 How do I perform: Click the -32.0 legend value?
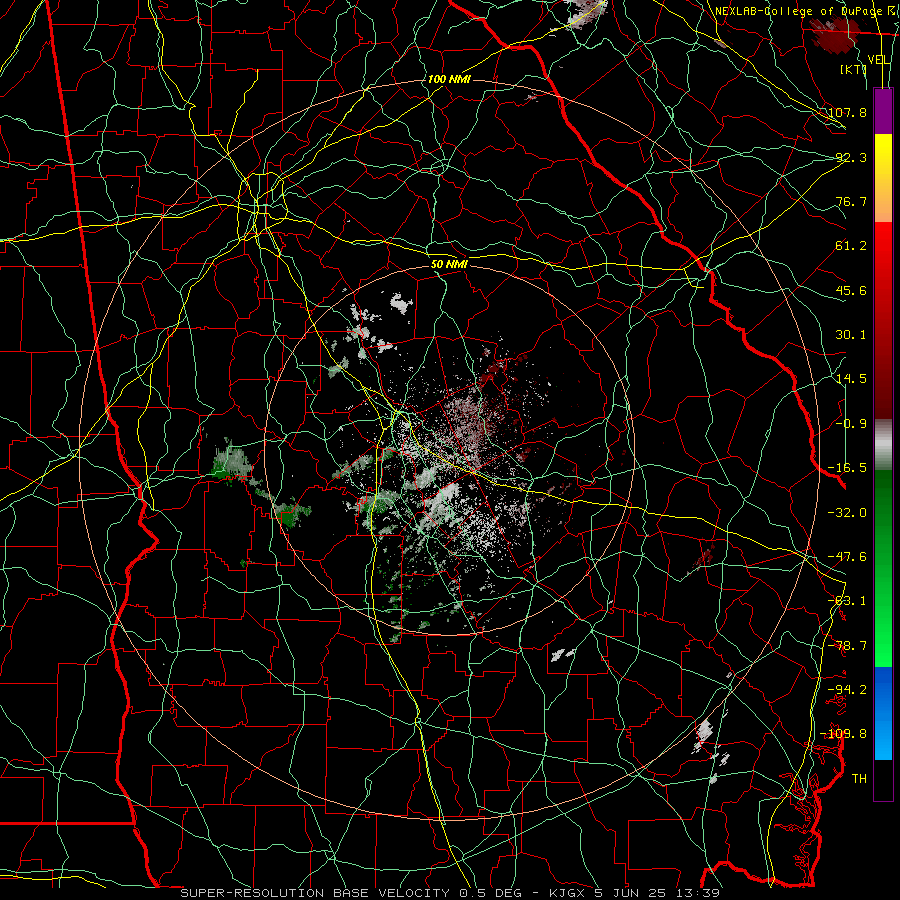click(847, 513)
